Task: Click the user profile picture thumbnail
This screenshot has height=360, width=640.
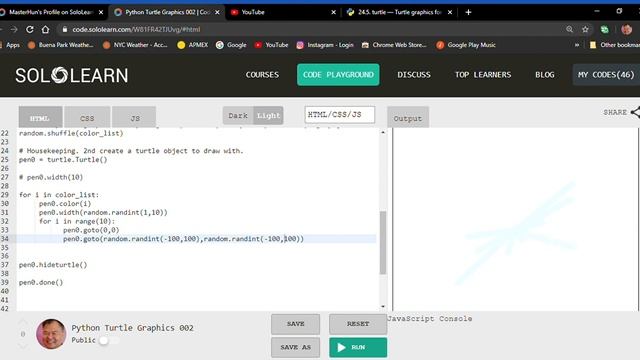Action: click(x=51, y=334)
